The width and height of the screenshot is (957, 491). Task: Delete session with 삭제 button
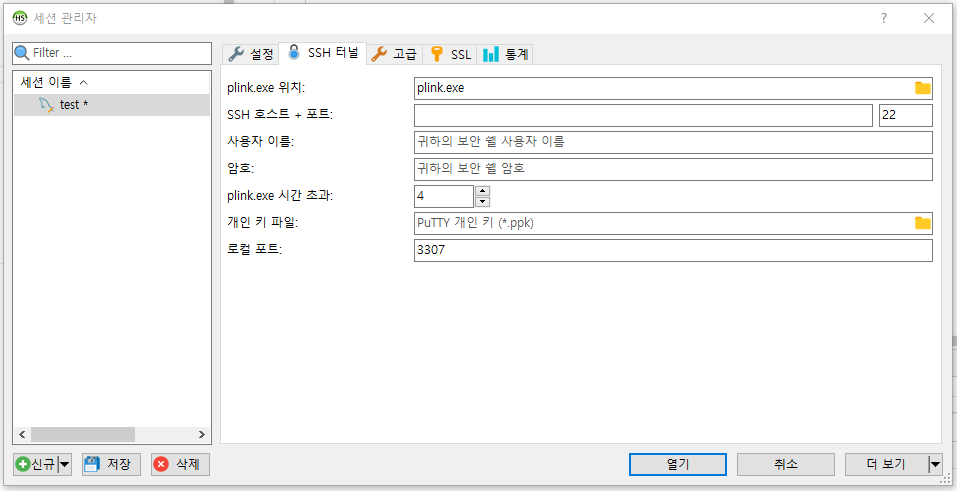coord(179,464)
